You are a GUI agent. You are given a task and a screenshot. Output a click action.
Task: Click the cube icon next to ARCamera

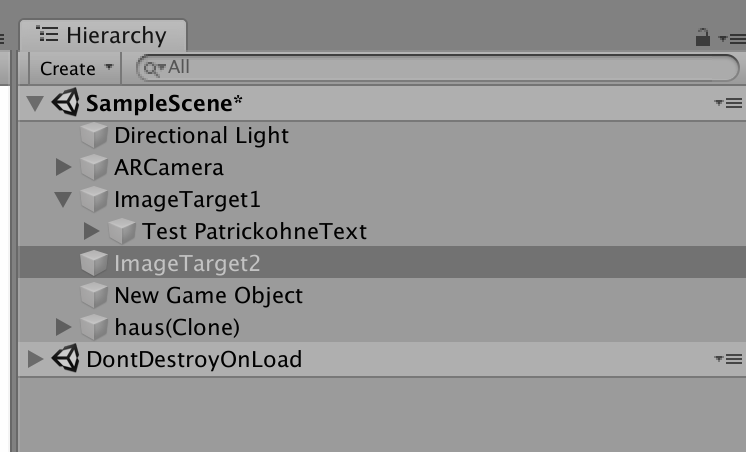[94, 168]
